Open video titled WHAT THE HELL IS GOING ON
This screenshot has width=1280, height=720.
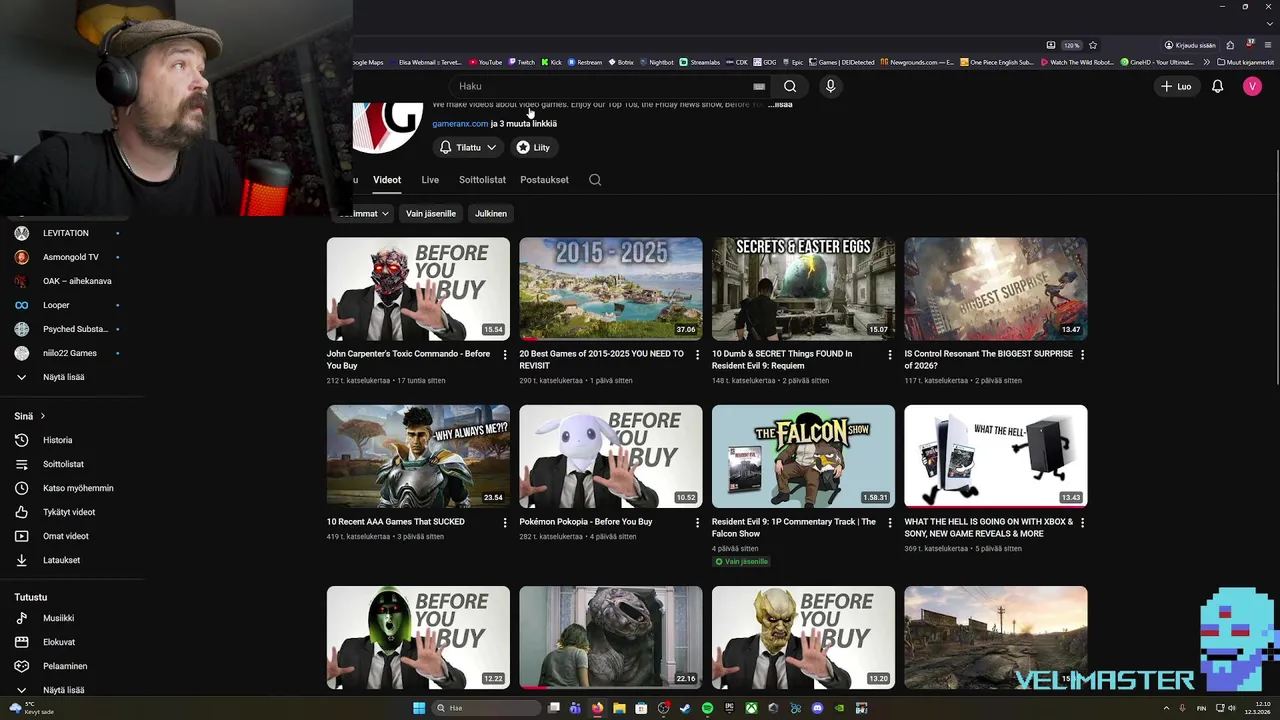[x=988, y=527]
